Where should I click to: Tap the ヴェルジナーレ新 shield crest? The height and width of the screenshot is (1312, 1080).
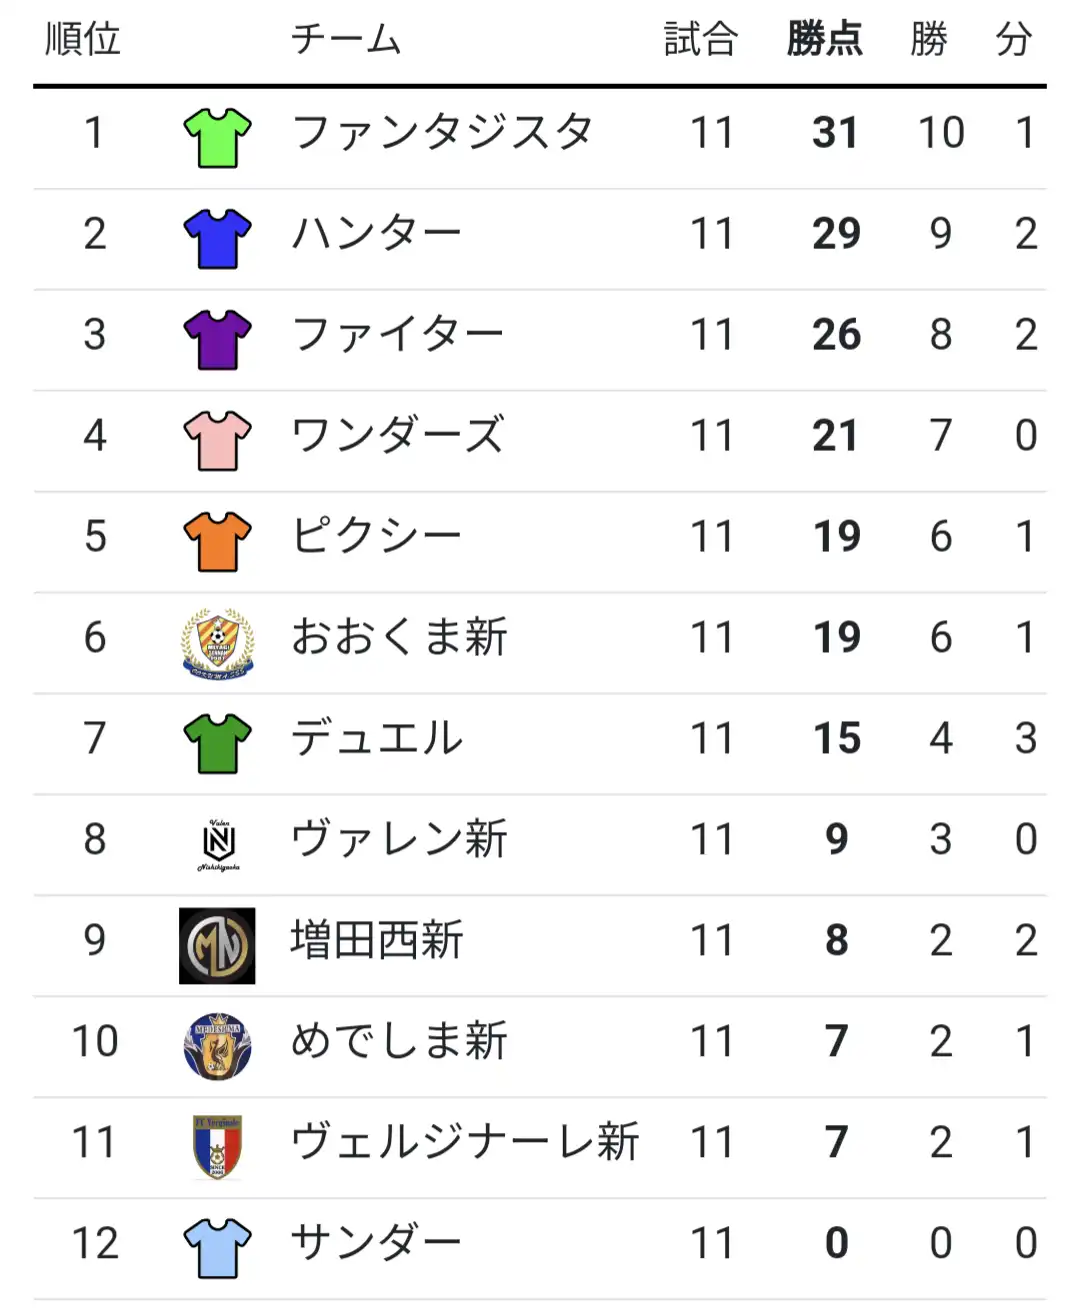(x=217, y=1147)
